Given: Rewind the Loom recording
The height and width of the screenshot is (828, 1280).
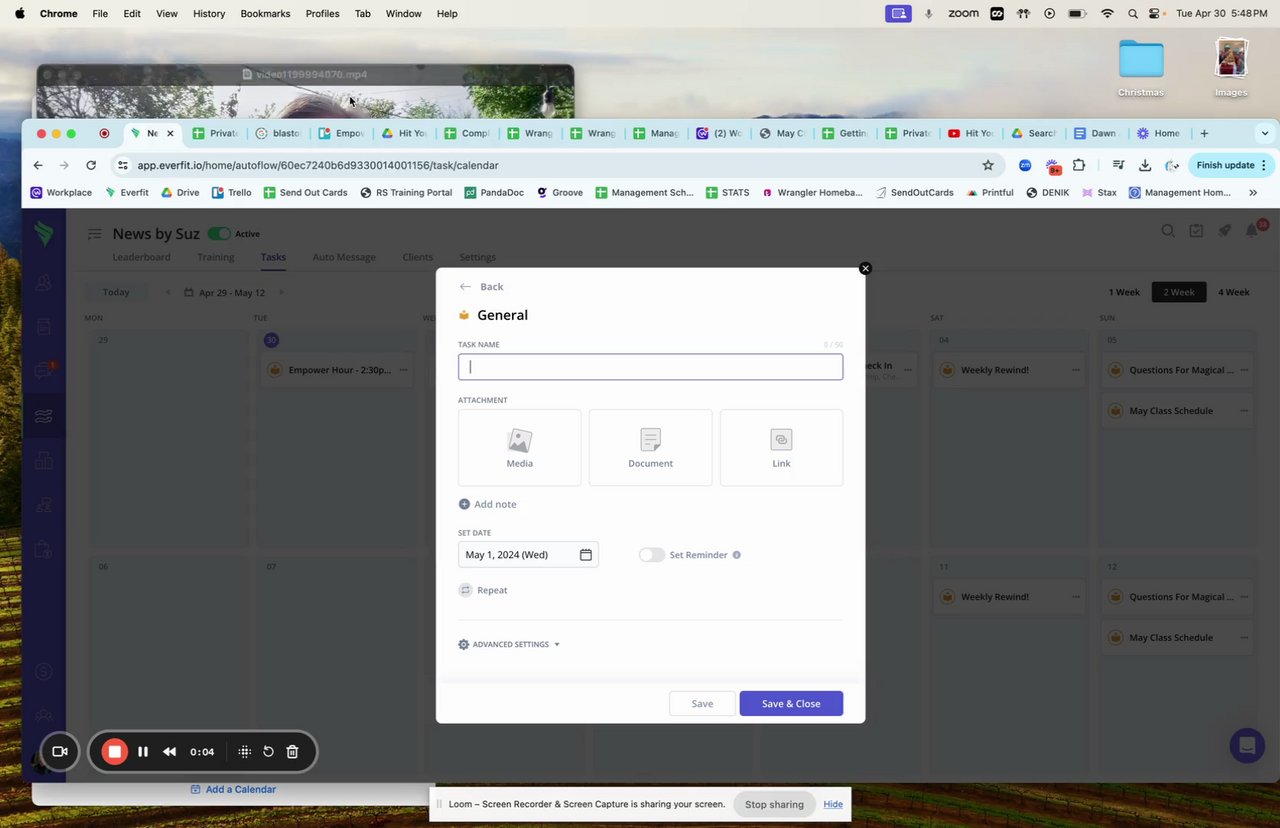Looking at the screenshot, I should (x=170, y=752).
